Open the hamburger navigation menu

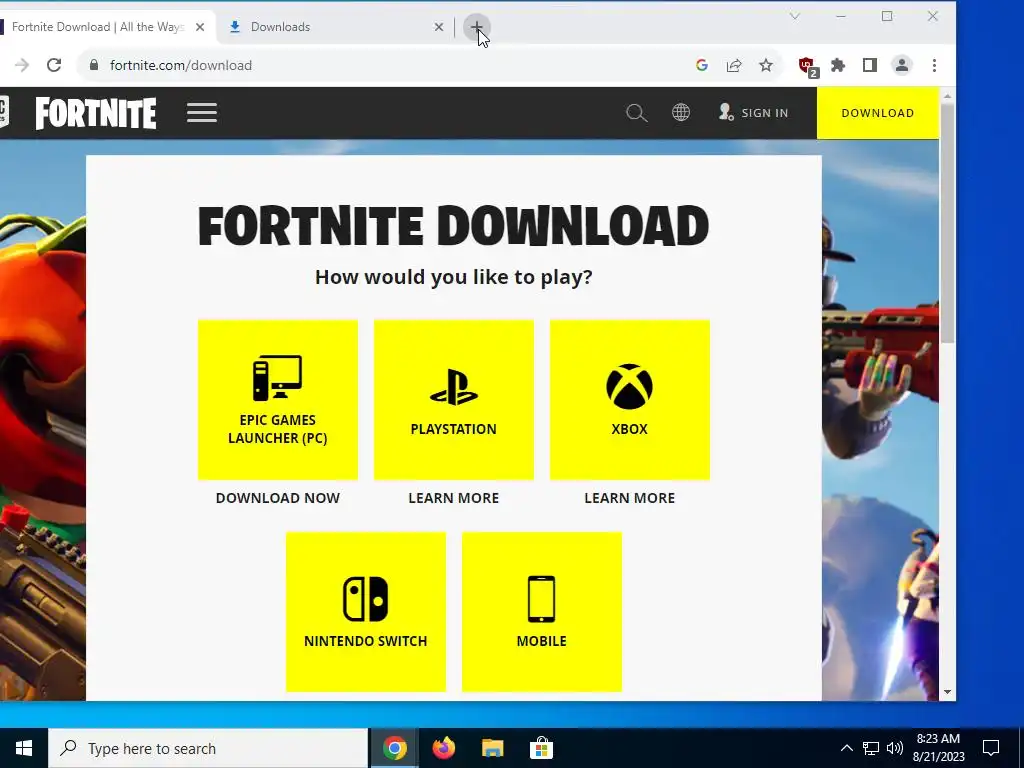pos(202,113)
